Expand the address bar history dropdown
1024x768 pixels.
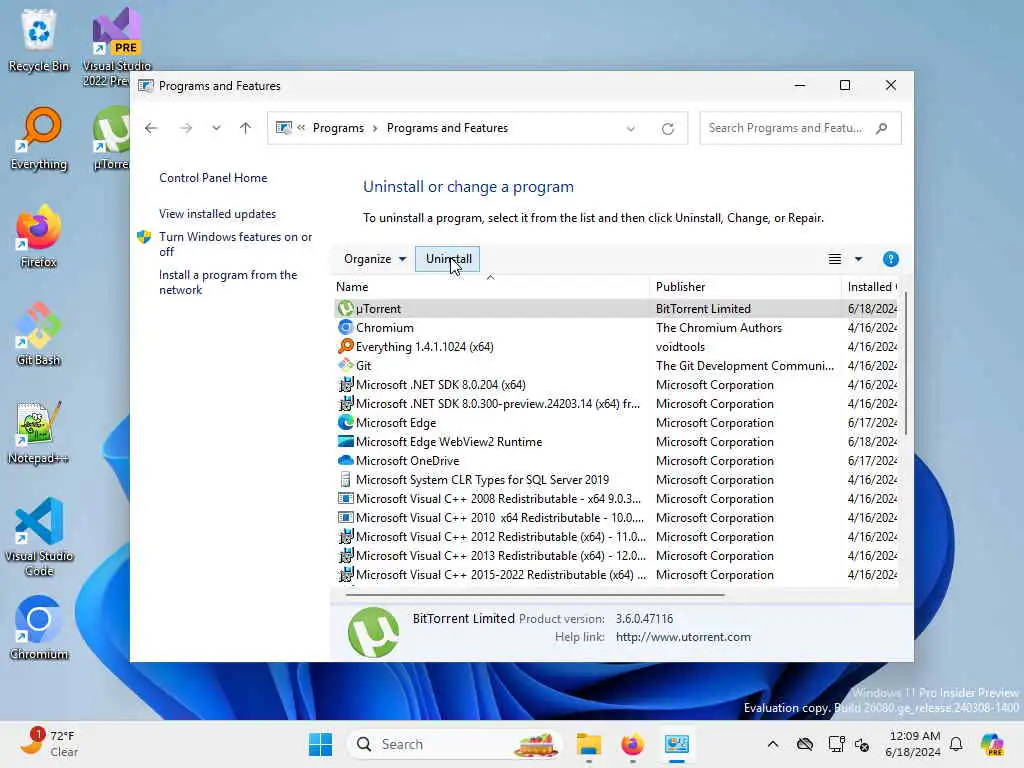[x=631, y=128]
